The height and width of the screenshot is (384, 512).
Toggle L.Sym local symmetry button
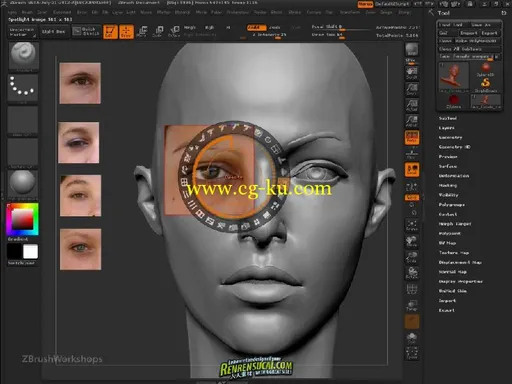click(x=412, y=186)
